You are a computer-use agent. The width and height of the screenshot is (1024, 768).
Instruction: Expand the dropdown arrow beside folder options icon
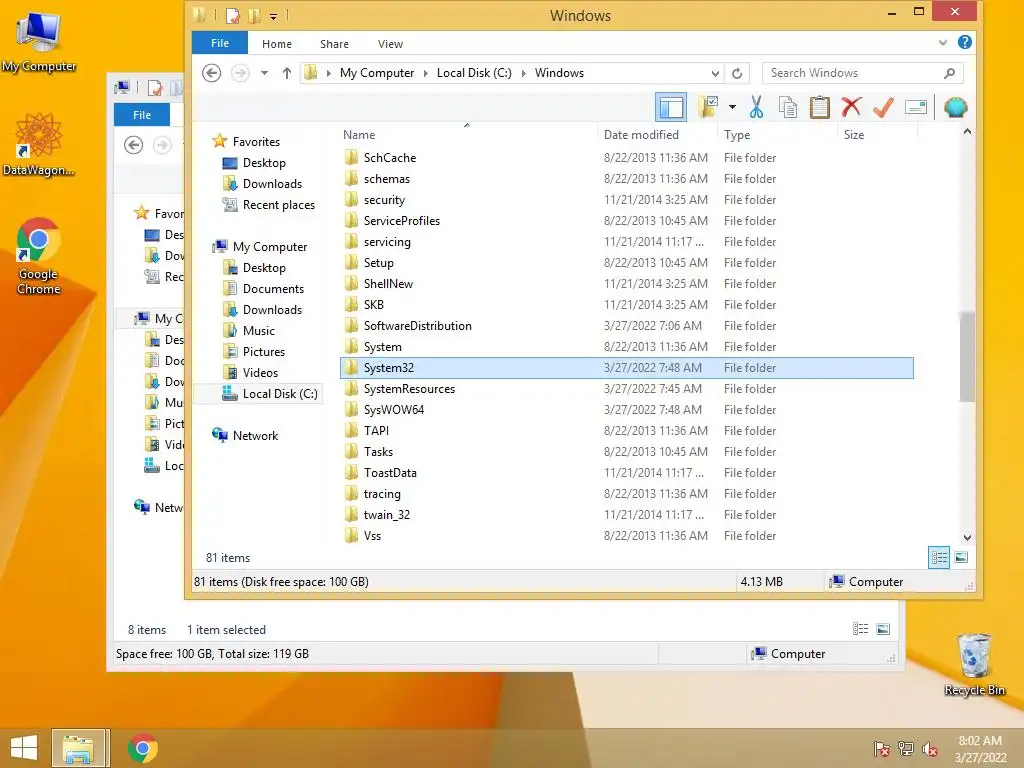click(732, 107)
